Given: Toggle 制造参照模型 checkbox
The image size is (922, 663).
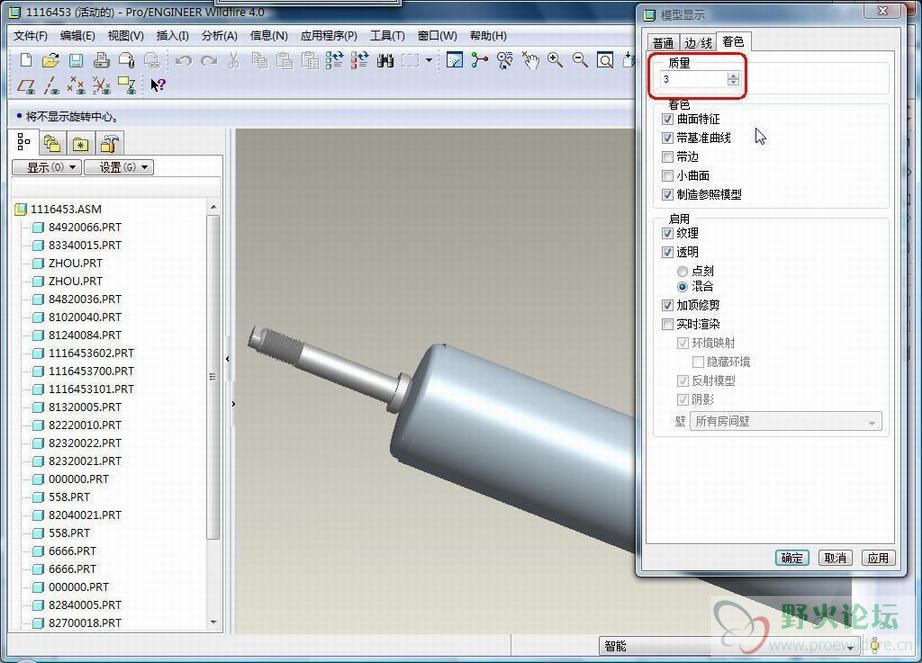Looking at the screenshot, I should pos(667,195).
